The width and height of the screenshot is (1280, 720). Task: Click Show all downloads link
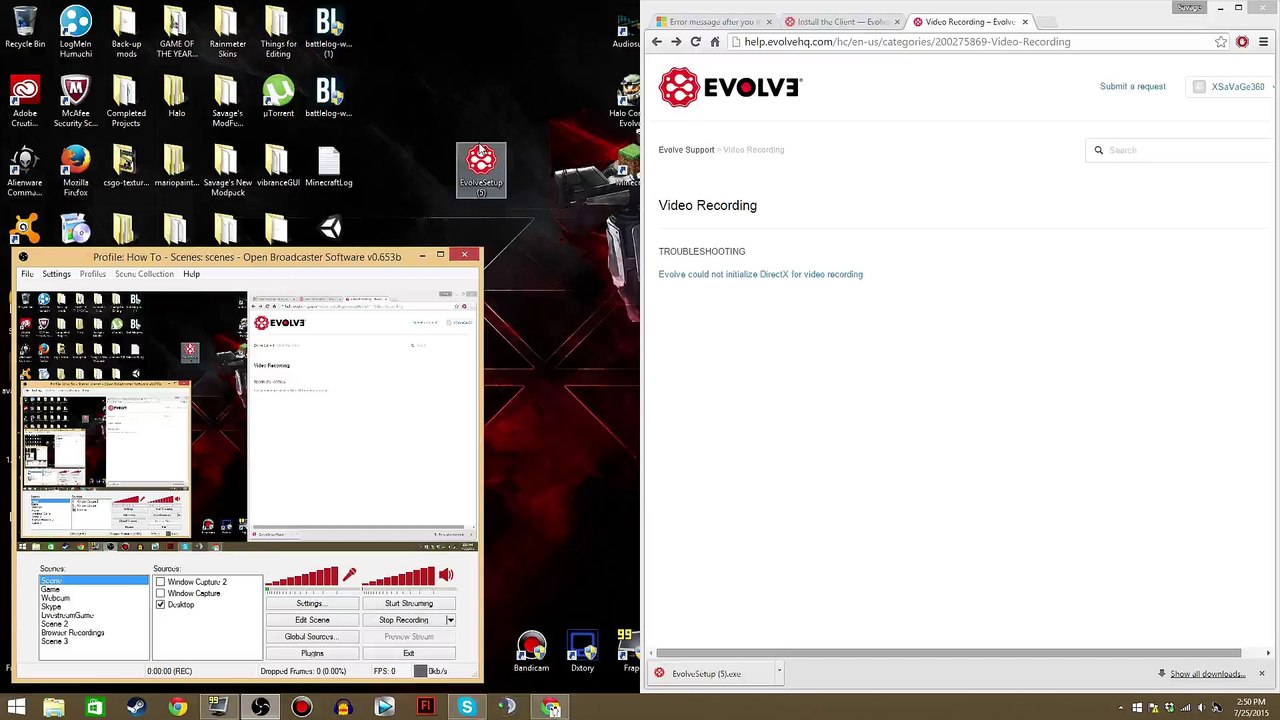point(1208,674)
